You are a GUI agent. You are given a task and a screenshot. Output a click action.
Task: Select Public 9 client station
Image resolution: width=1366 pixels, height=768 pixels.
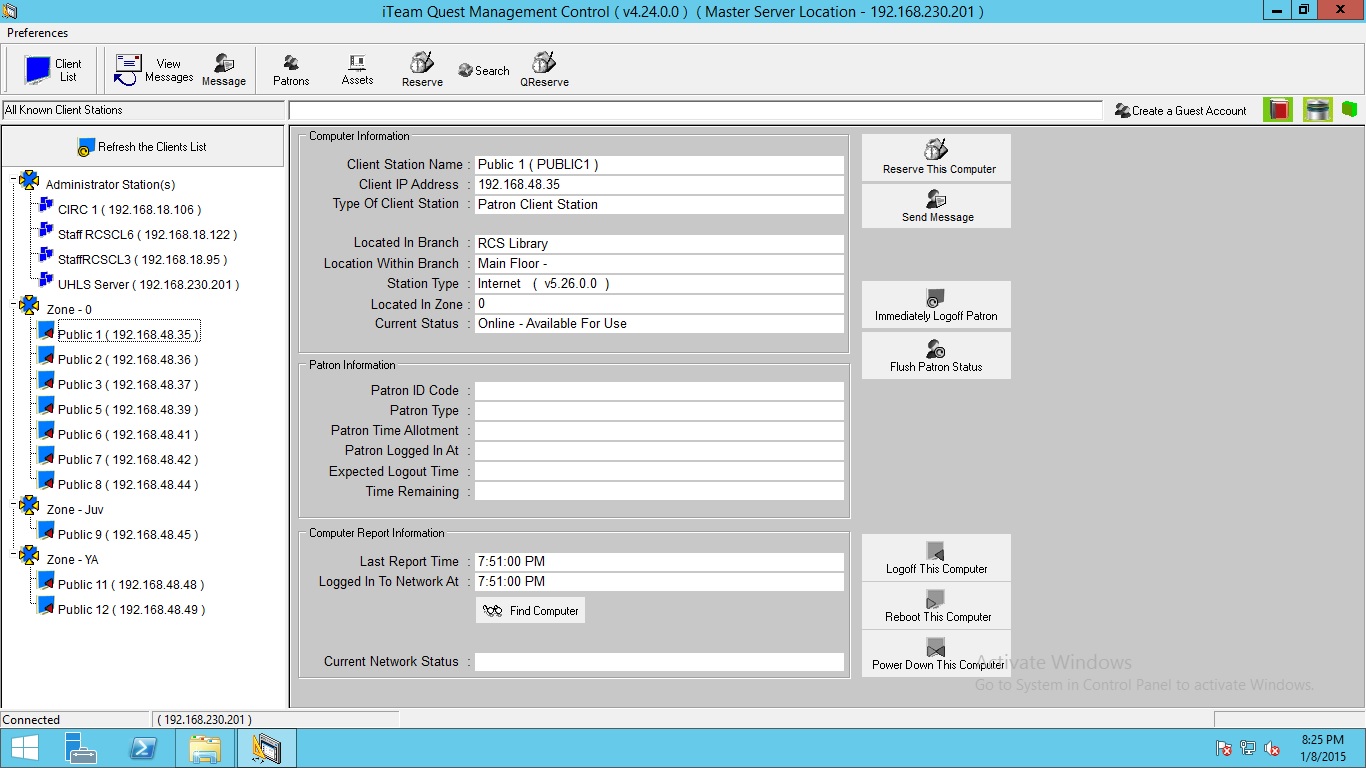(128, 535)
